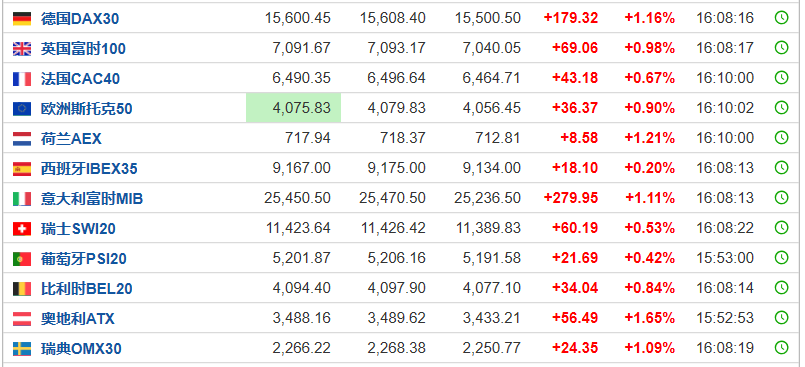Click the clock icon in 英国富时100 row

pos(781,48)
